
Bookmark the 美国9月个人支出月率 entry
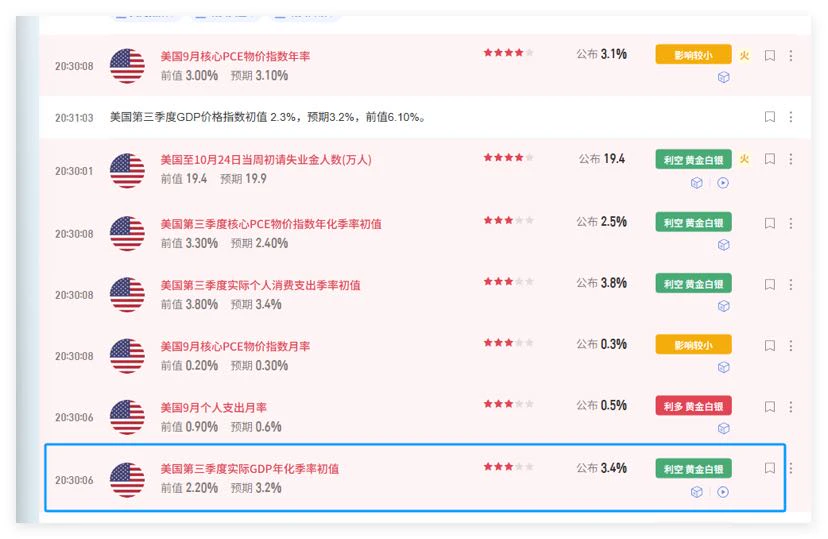point(770,407)
